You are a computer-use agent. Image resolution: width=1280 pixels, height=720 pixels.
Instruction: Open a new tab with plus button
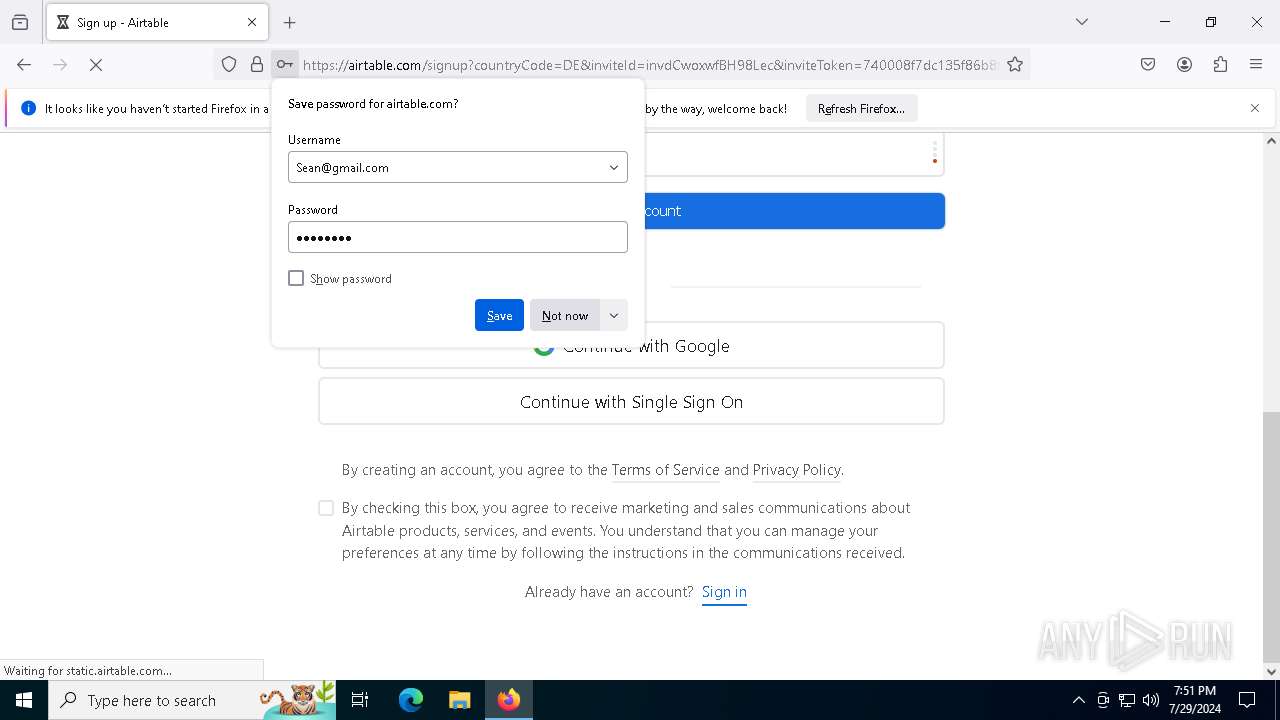290,22
